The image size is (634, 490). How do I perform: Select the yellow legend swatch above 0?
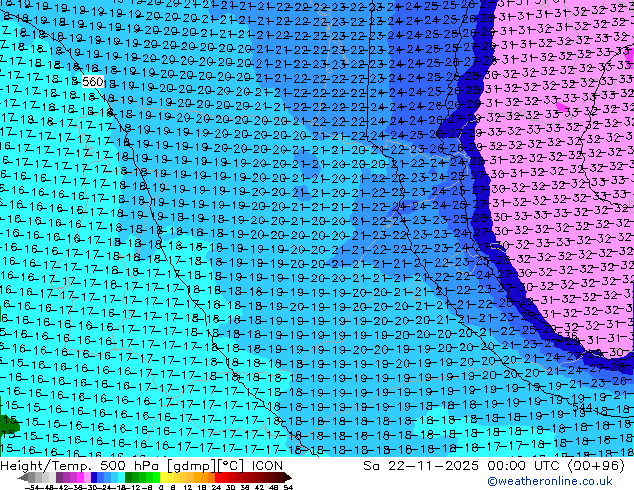click(x=164, y=478)
